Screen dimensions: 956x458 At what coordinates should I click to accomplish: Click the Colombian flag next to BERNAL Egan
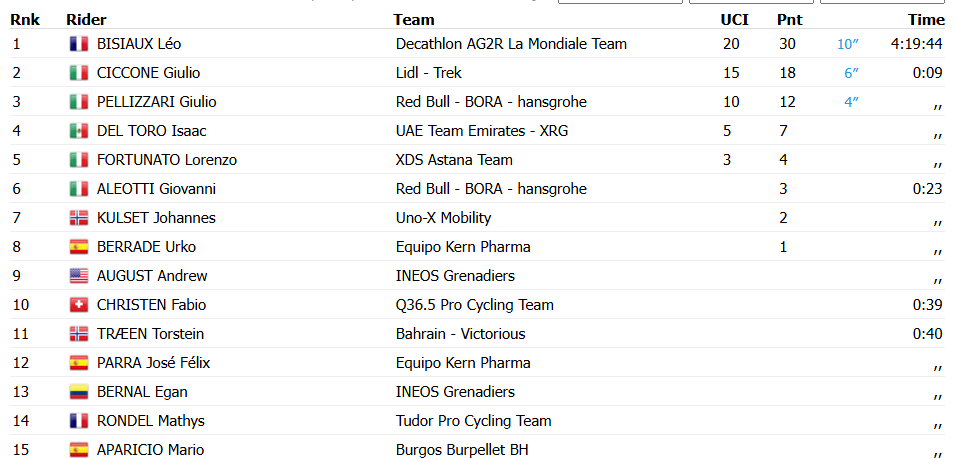(x=78, y=392)
